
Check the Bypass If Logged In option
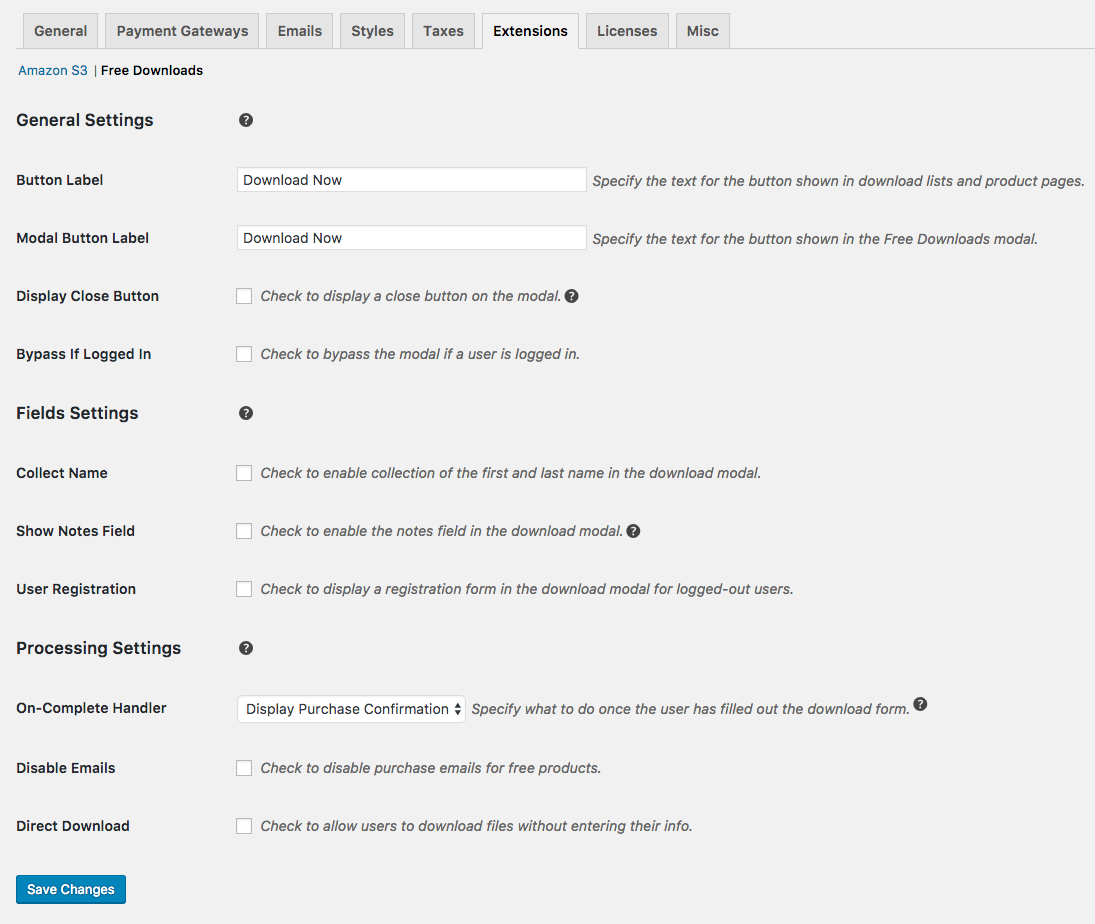pos(244,354)
